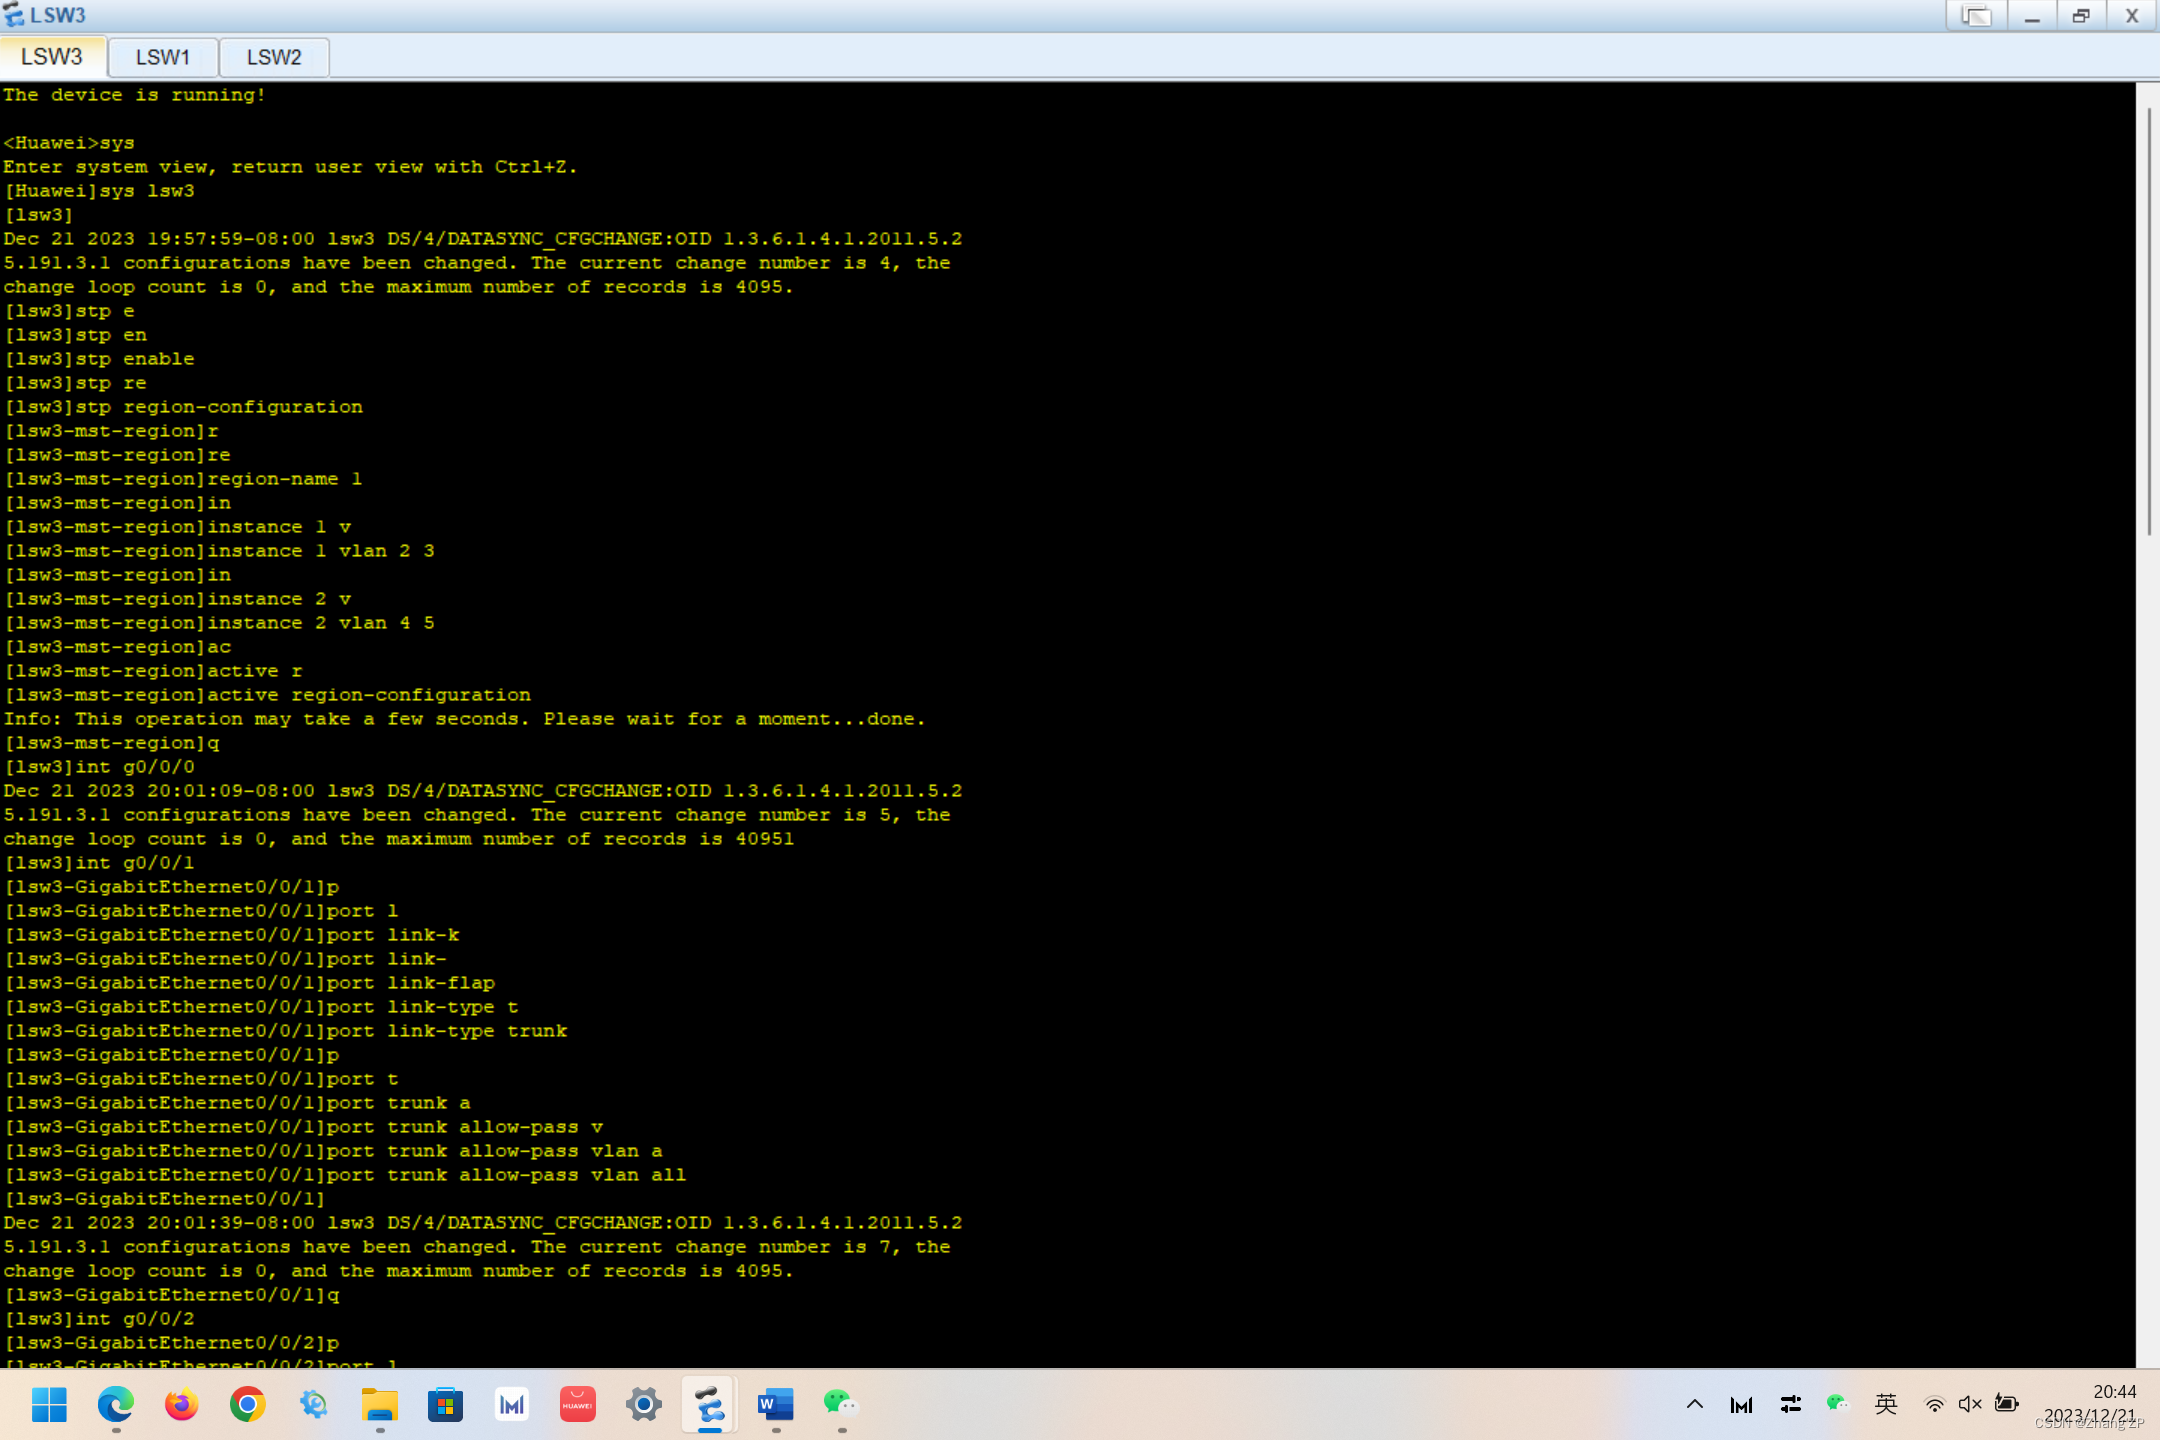Toggle the muted volume speaker icon

[1969, 1404]
